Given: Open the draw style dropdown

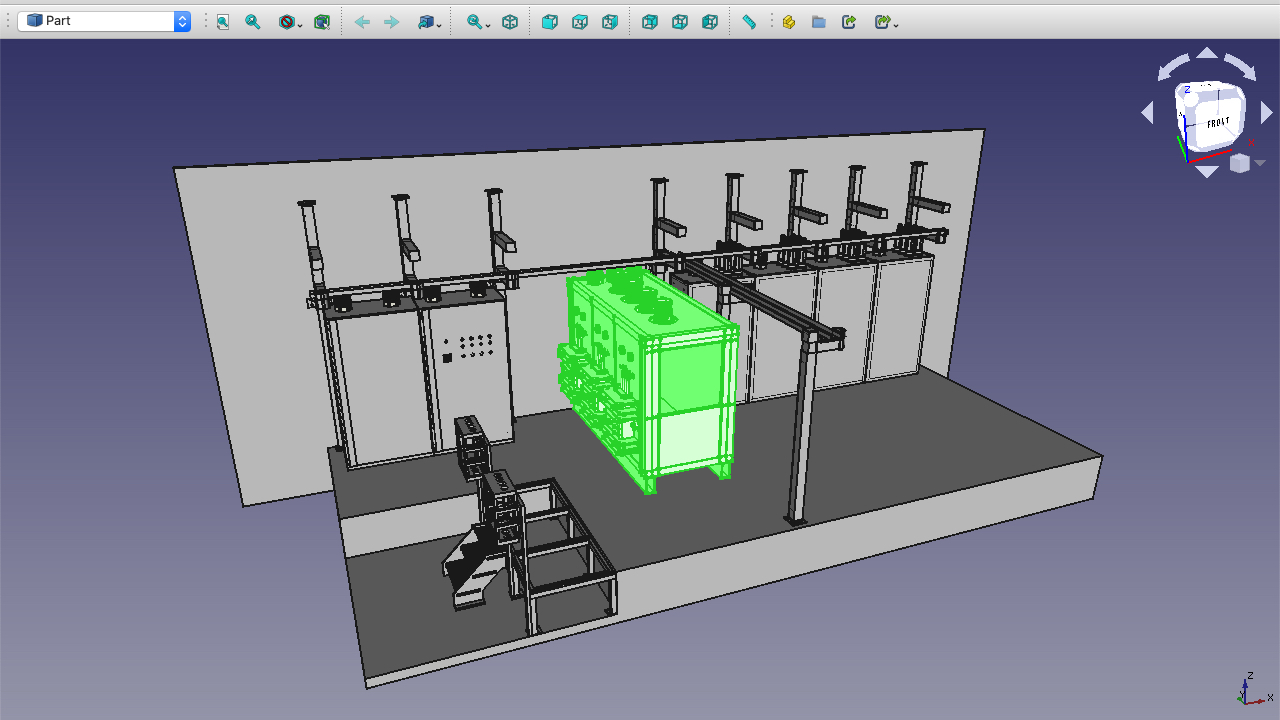Looking at the screenshot, I should 290,21.
